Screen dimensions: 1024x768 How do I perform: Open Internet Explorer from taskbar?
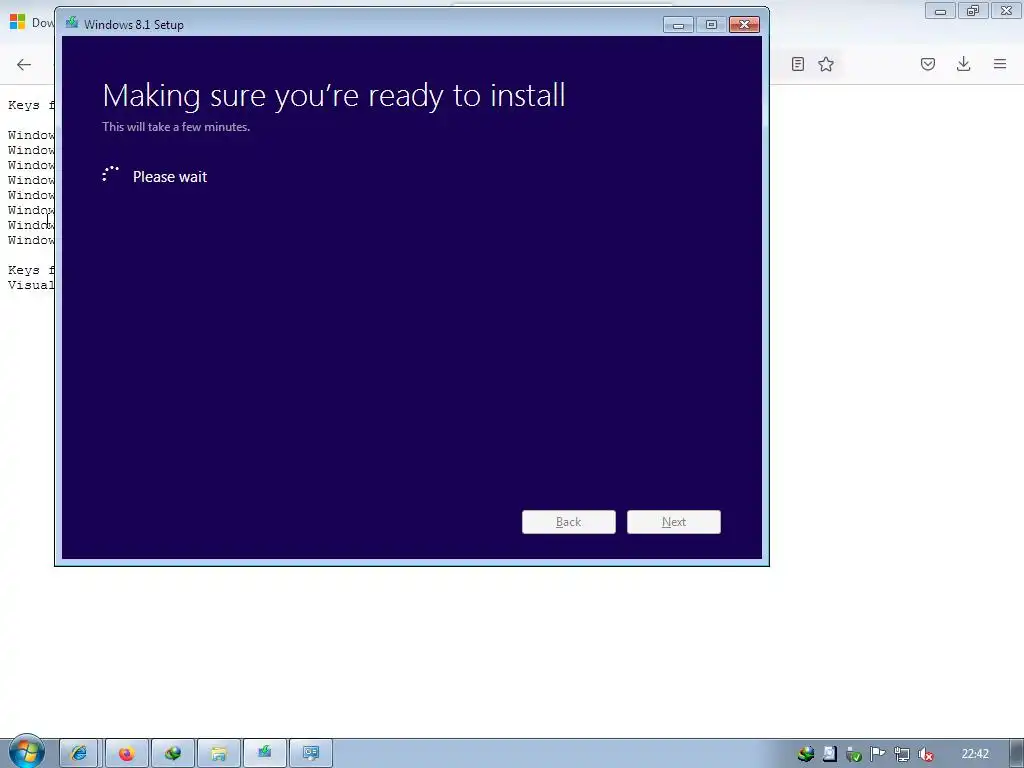(x=79, y=754)
